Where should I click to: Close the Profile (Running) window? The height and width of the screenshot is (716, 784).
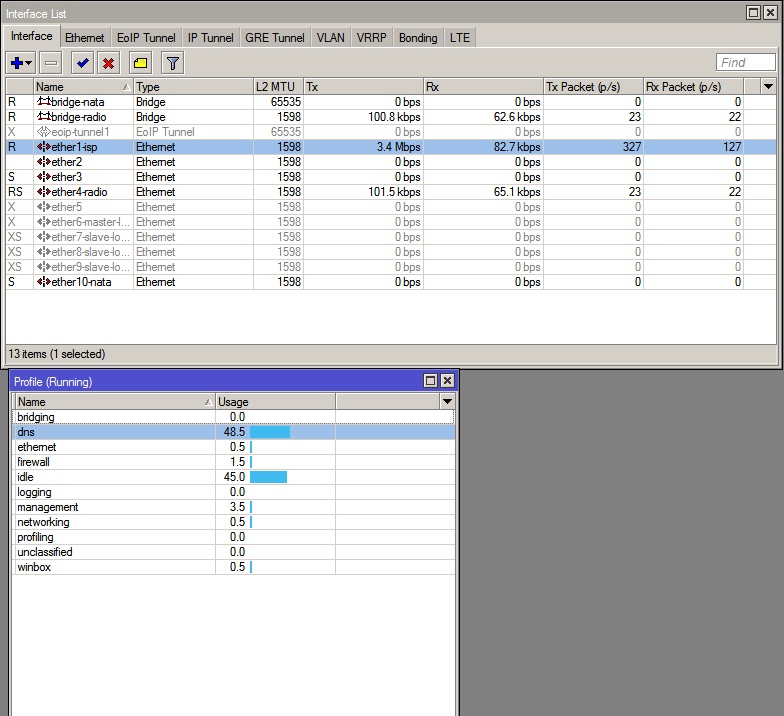coord(447,381)
